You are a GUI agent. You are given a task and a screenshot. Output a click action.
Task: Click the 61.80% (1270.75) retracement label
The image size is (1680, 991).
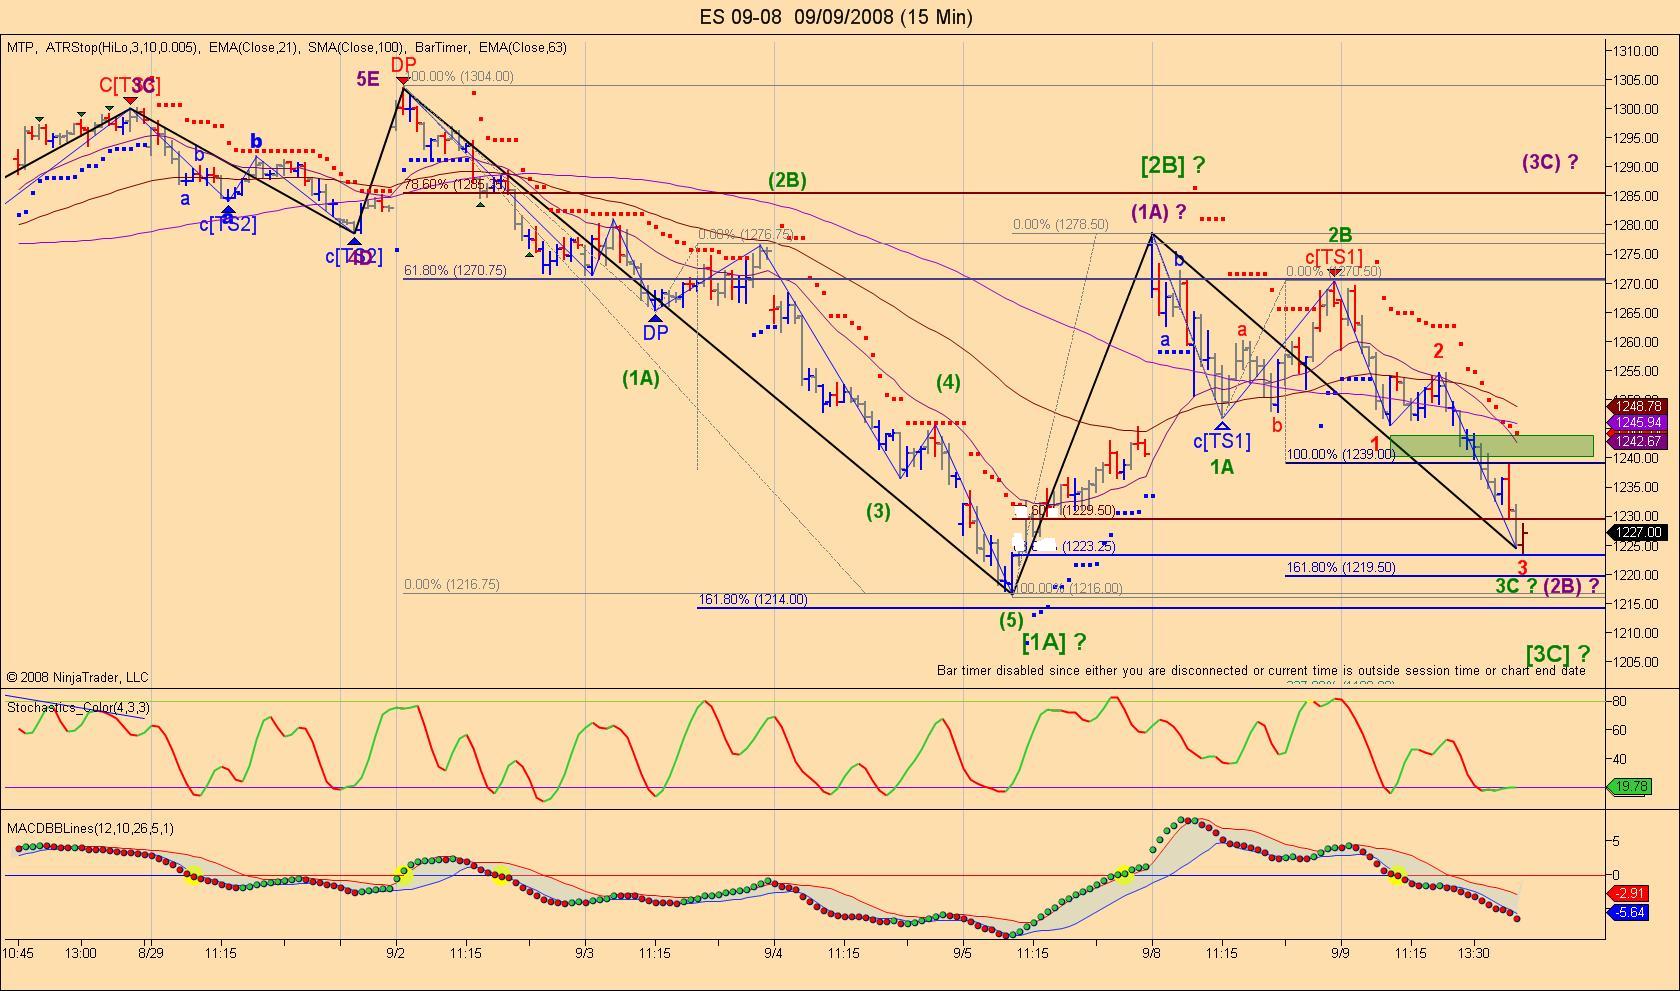(x=455, y=270)
